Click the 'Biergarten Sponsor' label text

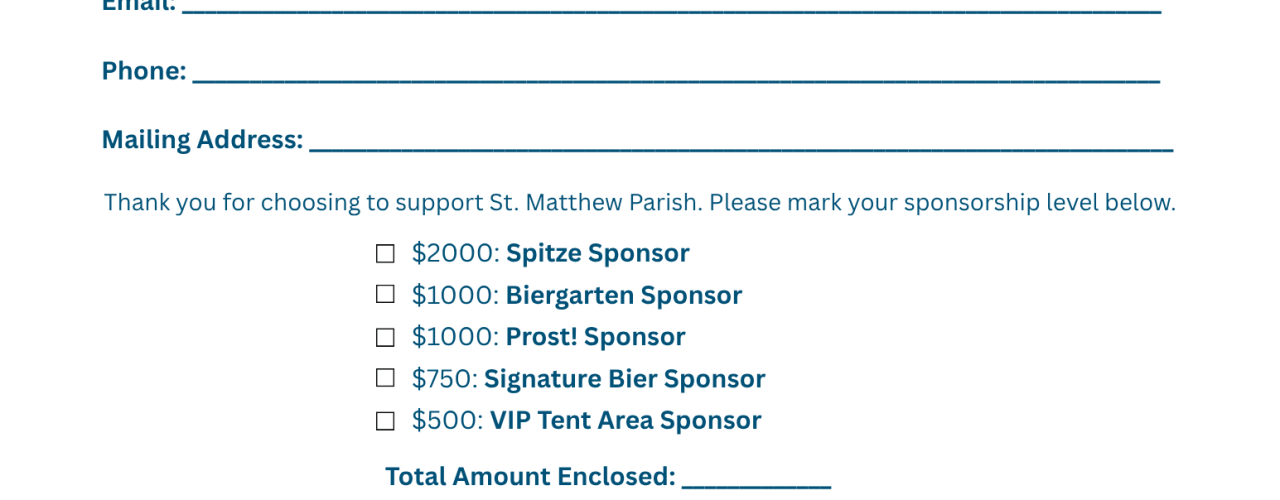click(x=623, y=295)
